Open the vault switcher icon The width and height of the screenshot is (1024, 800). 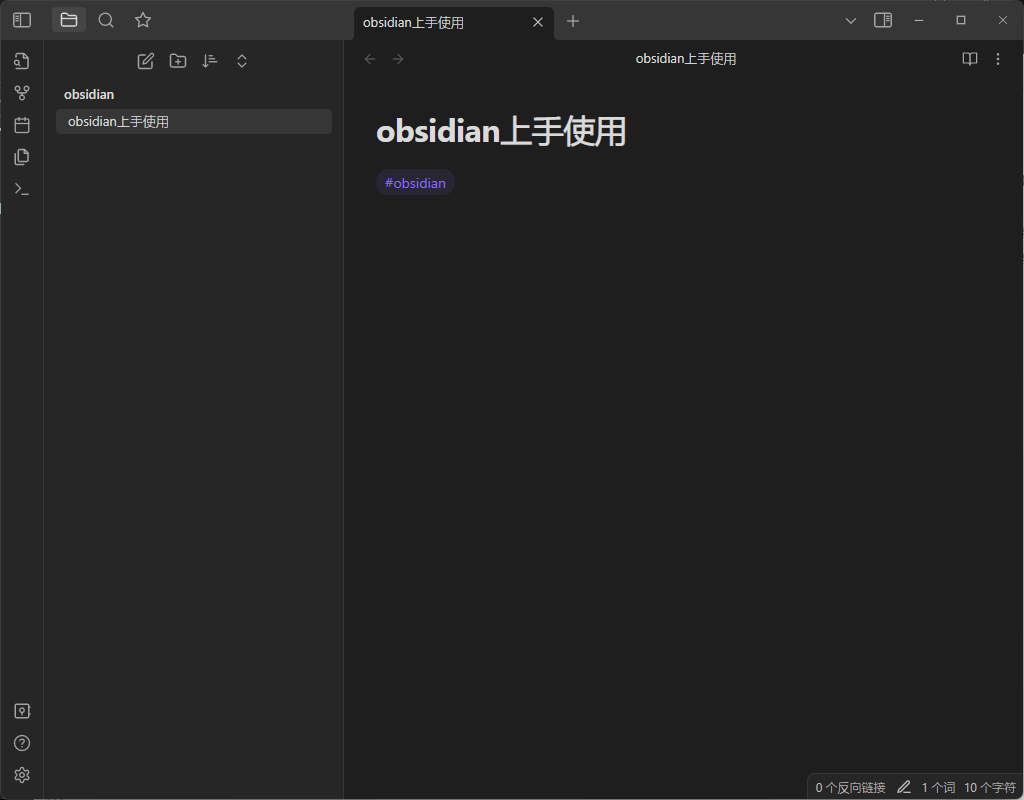point(22,711)
